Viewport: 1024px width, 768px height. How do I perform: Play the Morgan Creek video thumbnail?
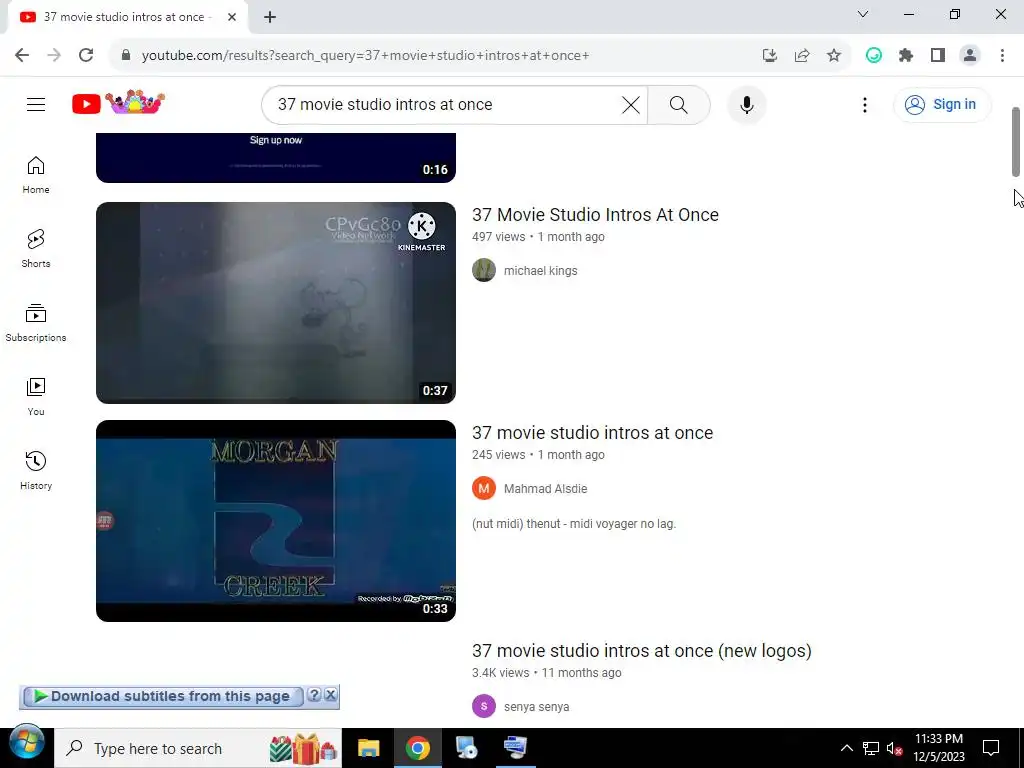[x=276, y=520]
